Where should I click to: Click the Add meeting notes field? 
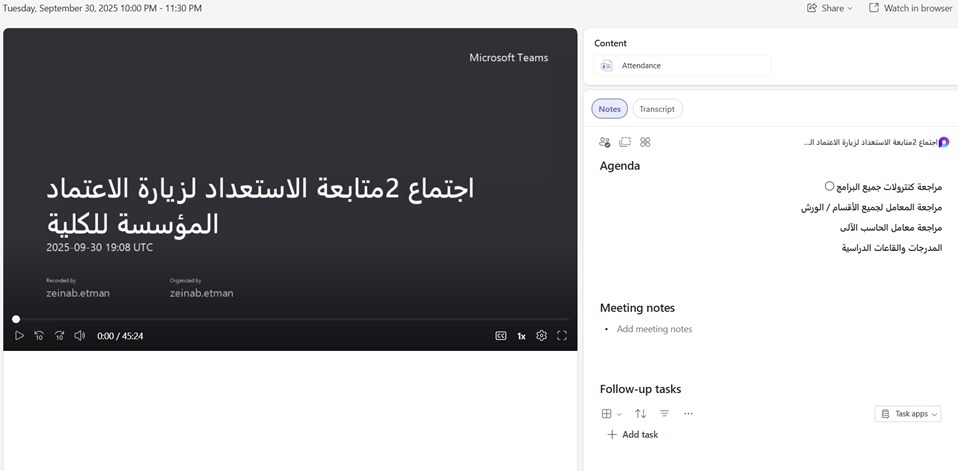[654, 329]
